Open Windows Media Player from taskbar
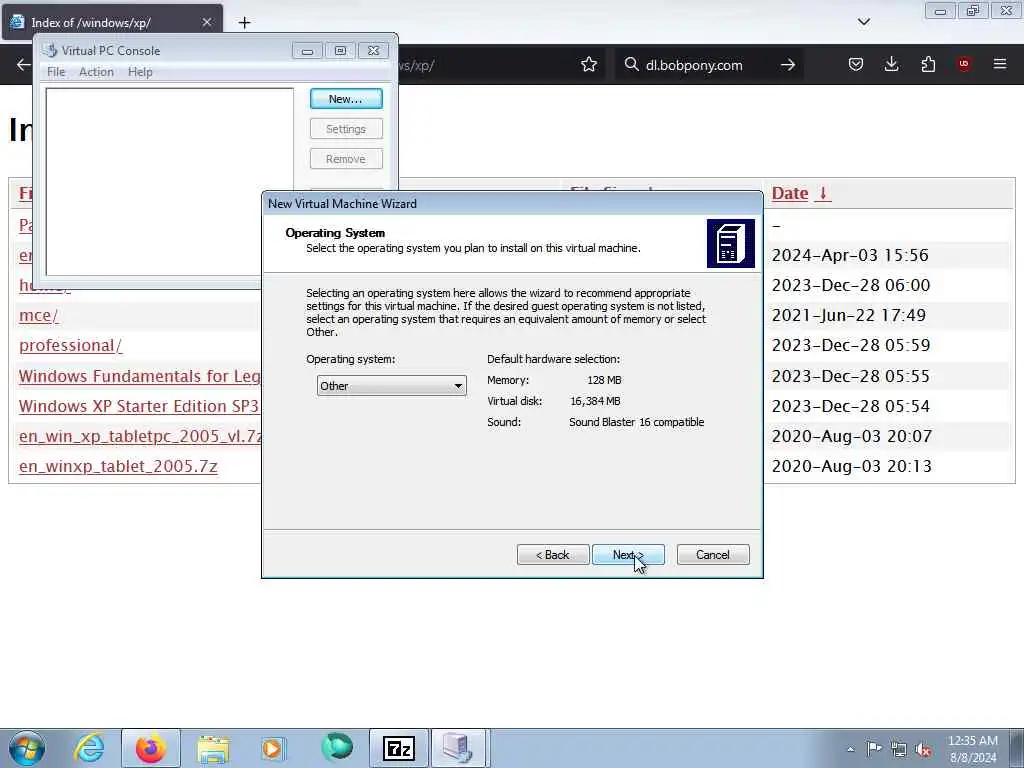This screenshot has height=768, width=1024. [x=273, y=748]
